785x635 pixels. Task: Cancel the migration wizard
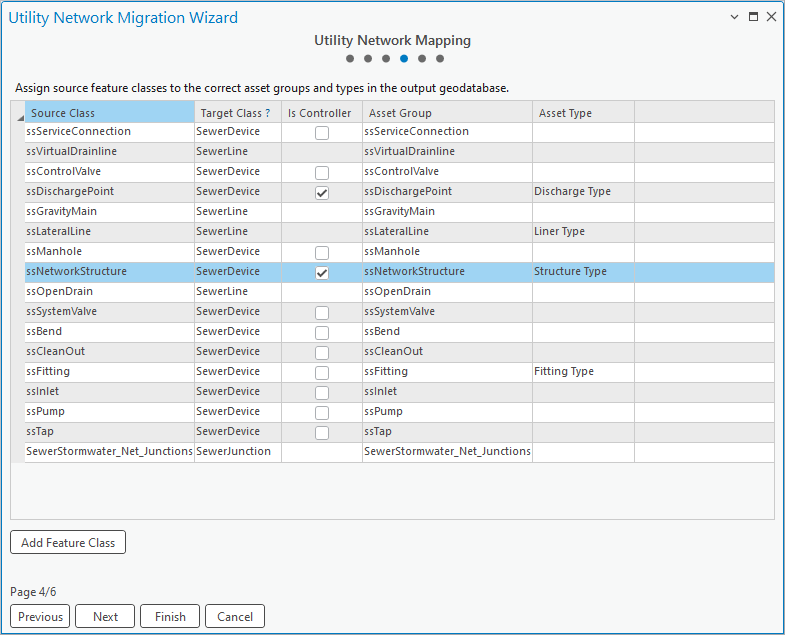click(235, 616)
